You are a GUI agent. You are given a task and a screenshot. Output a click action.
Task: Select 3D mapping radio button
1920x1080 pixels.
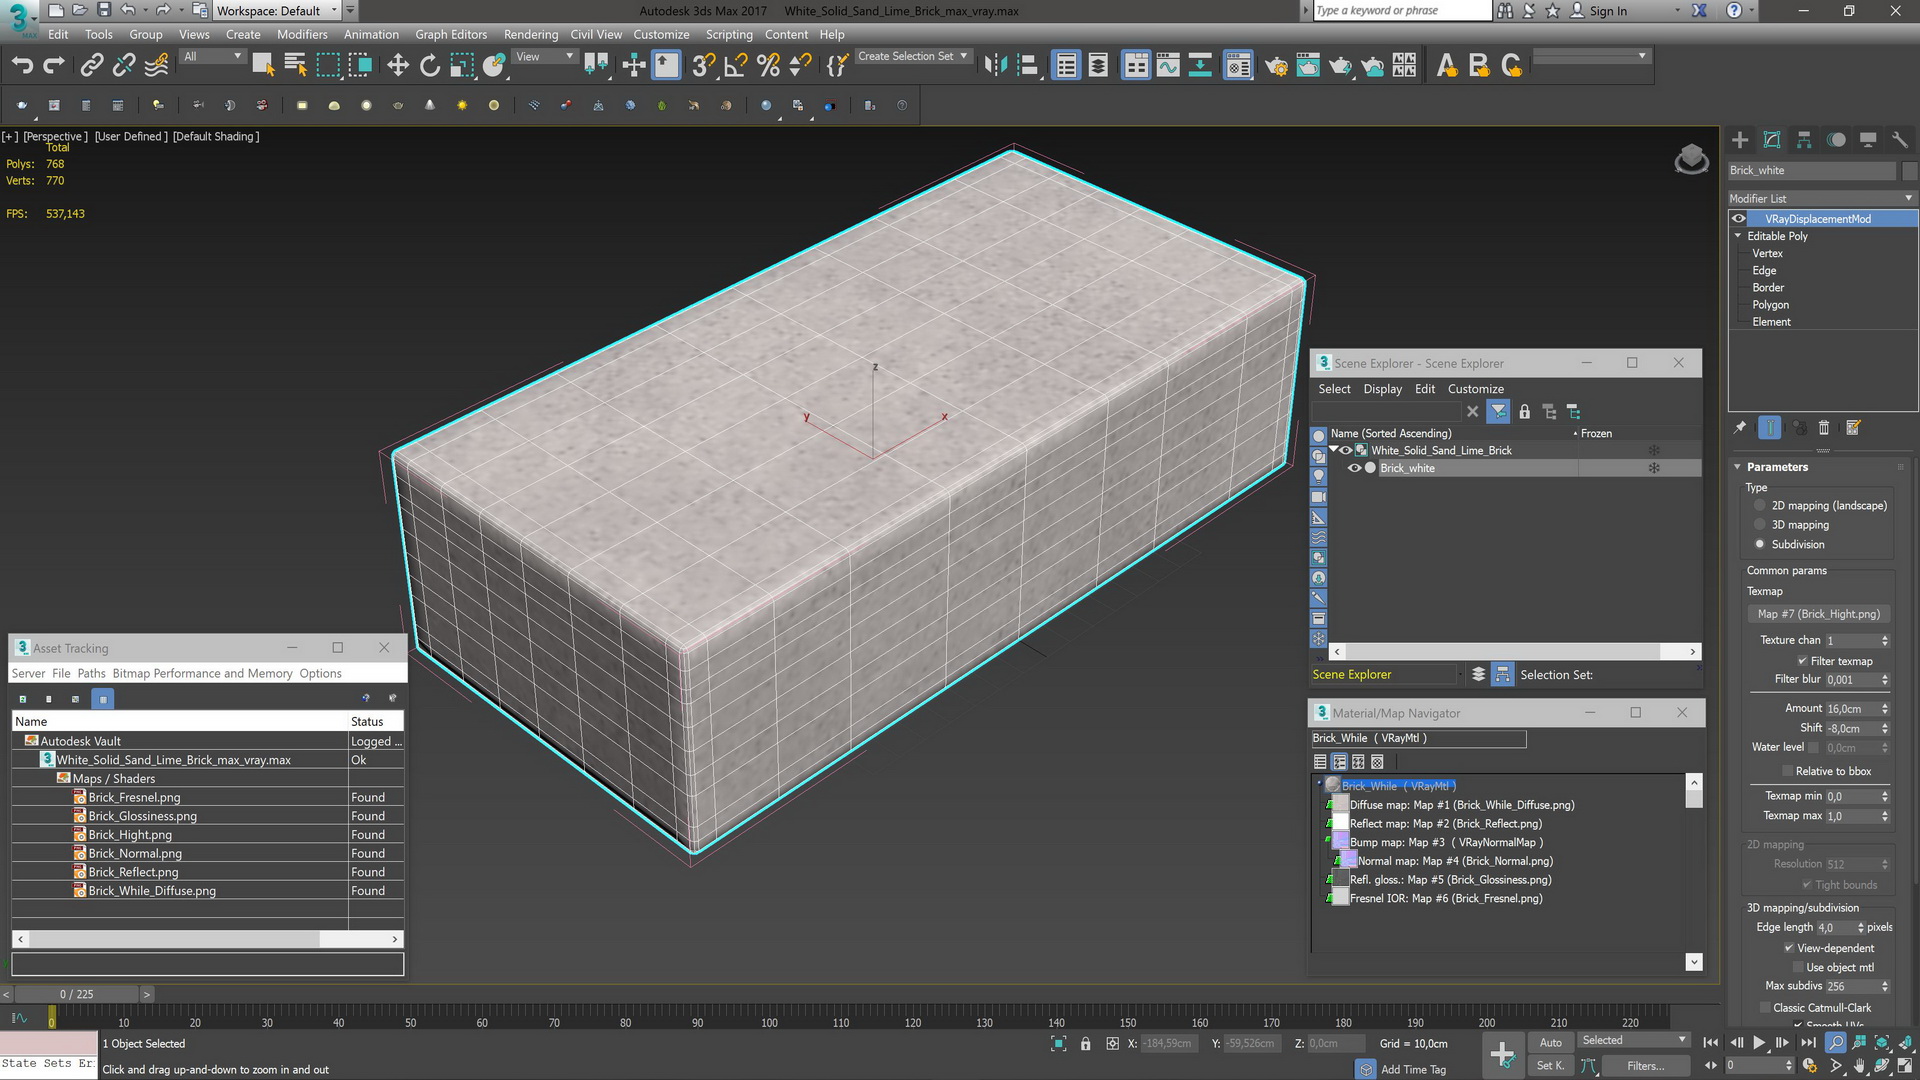(x=1760, y=525)
